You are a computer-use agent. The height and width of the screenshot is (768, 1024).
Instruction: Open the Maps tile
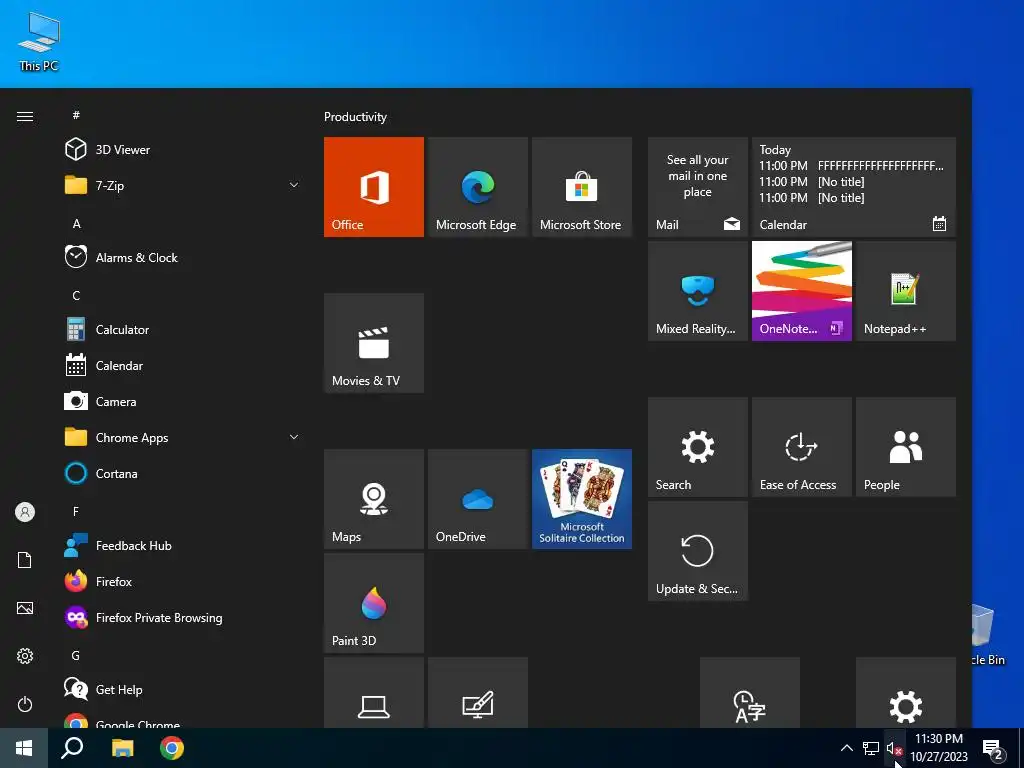tap(374, 499)
